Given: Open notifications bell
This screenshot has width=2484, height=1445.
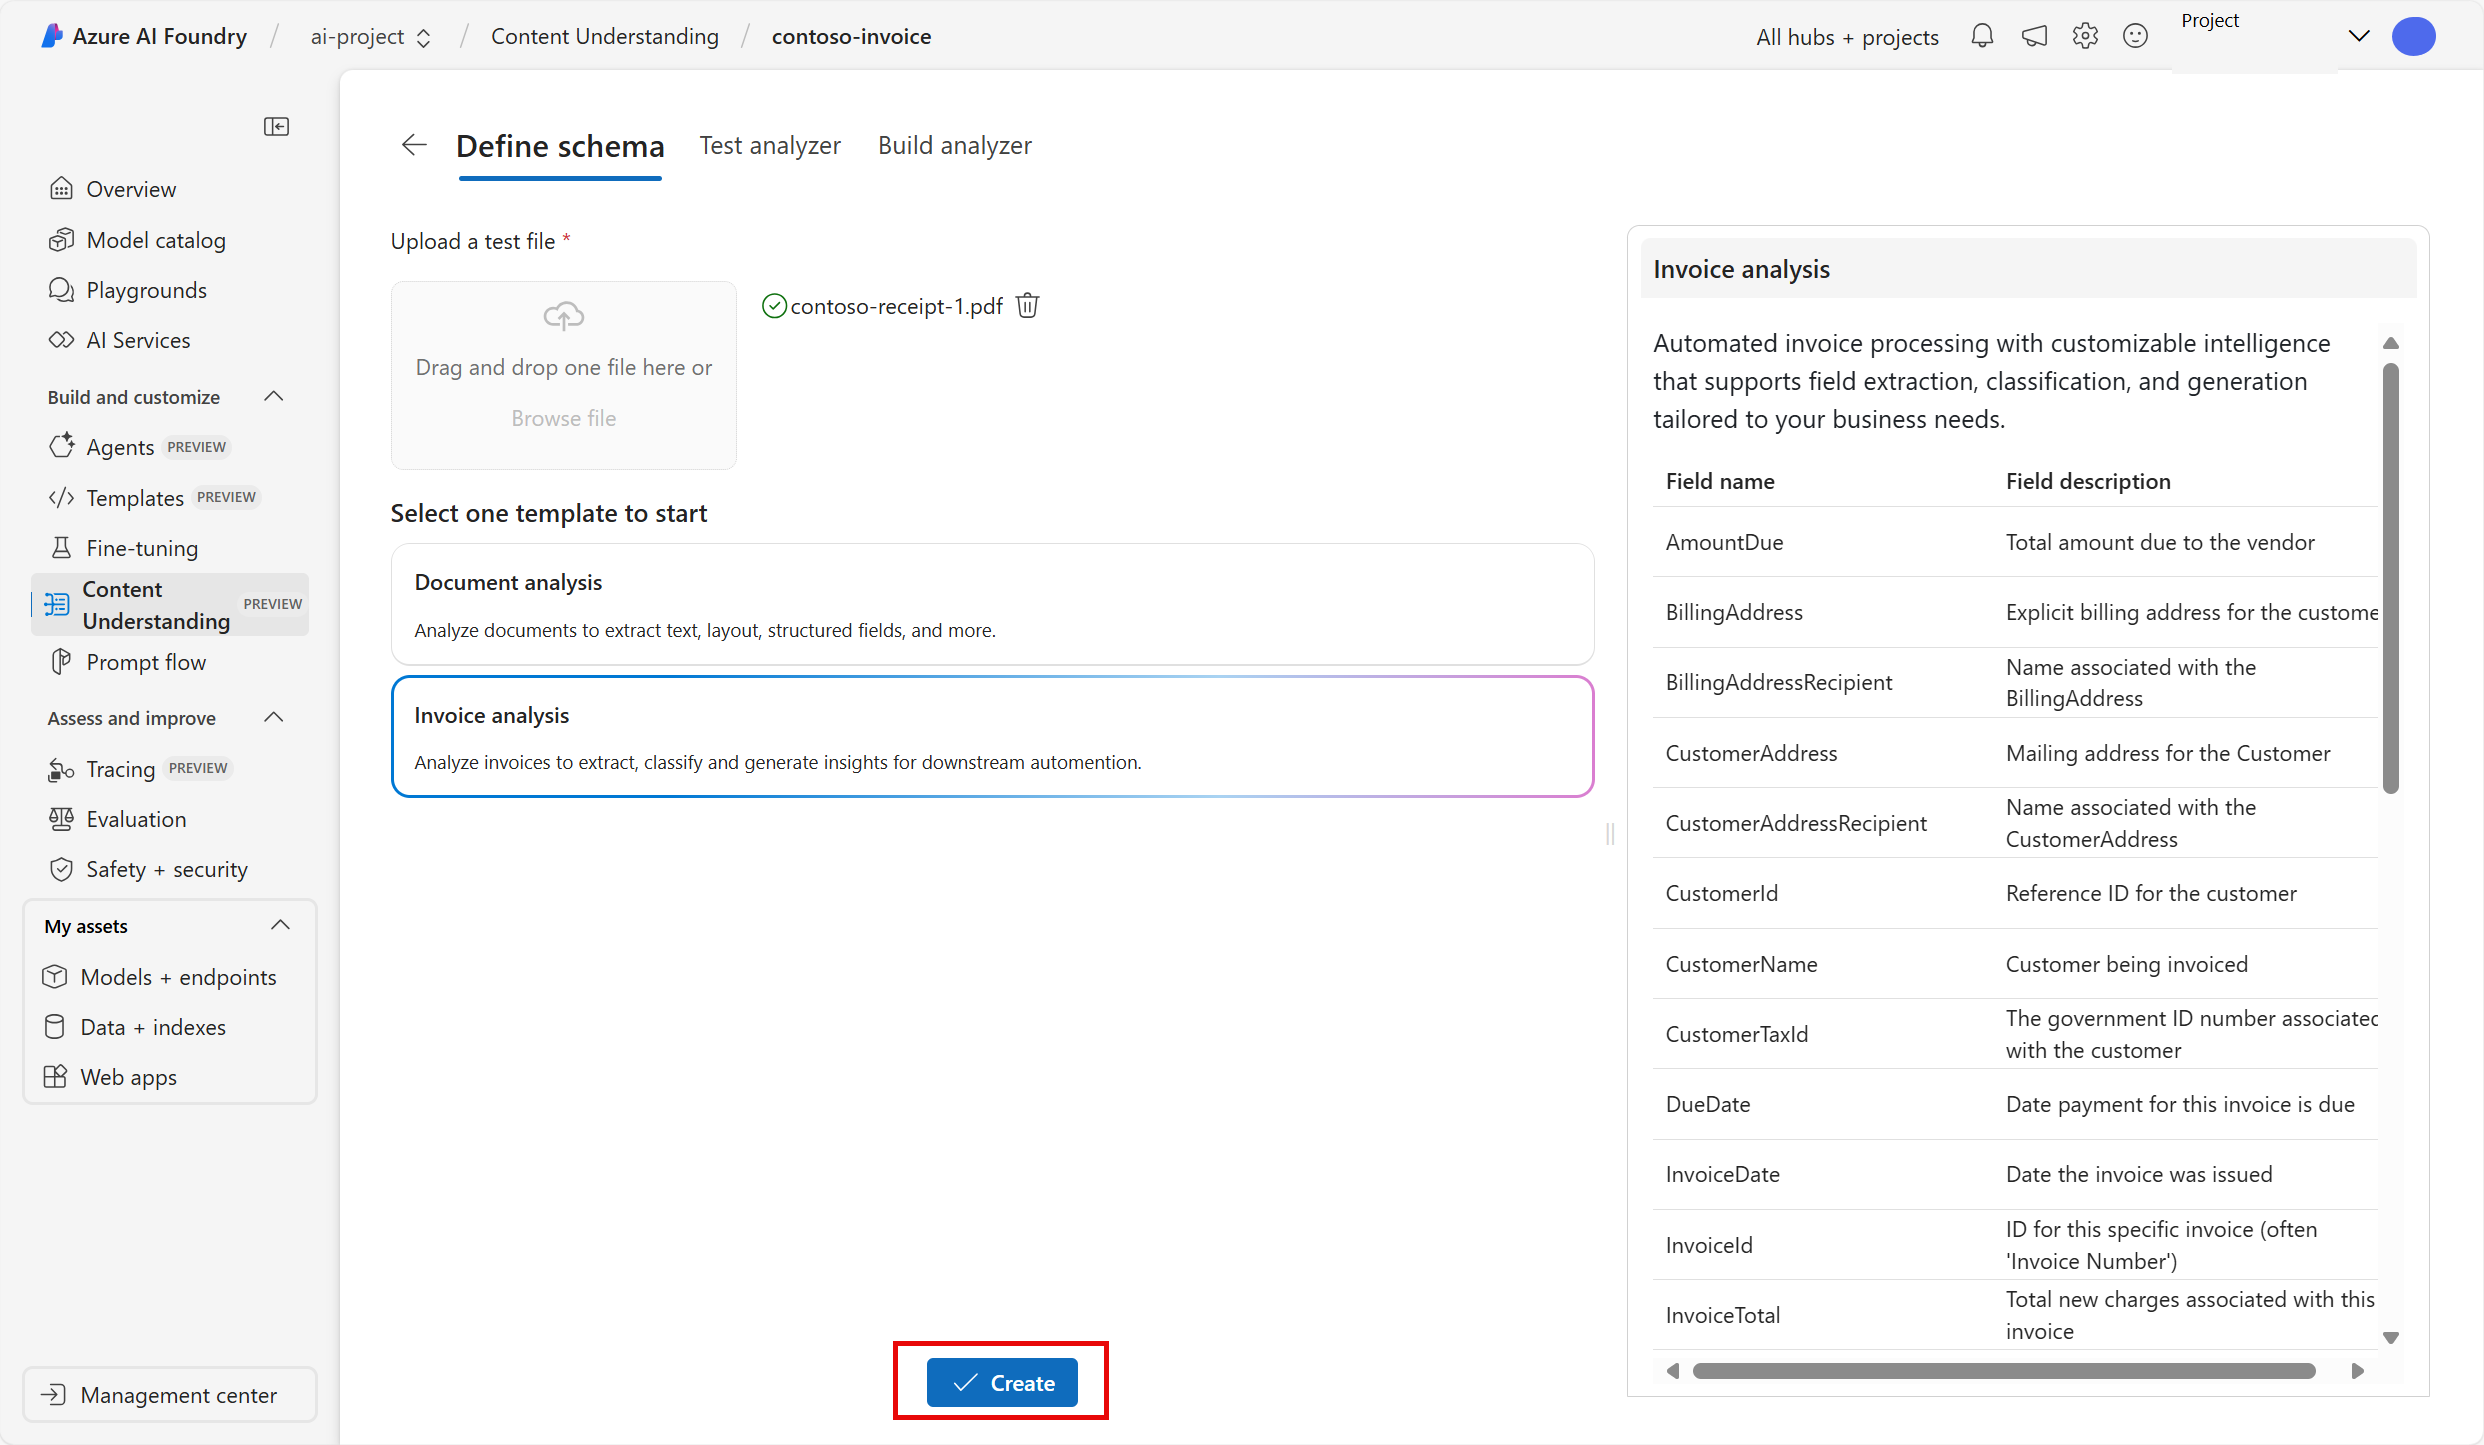Looking at the screenshot, I should [1982, 37].
